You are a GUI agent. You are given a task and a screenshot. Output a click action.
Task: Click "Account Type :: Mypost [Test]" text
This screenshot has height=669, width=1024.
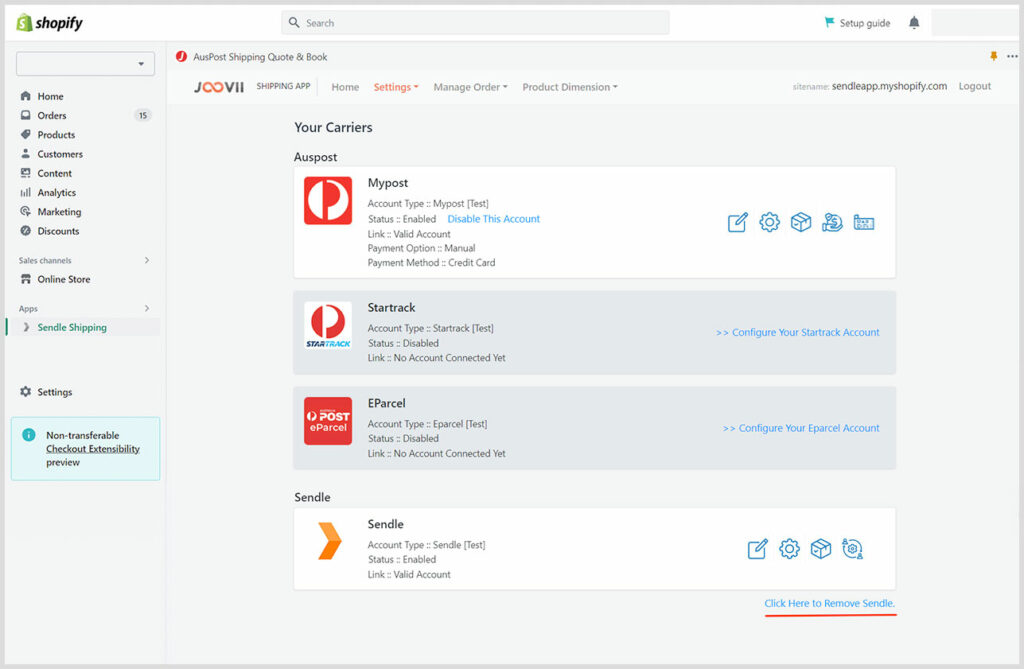click(428, 204)
